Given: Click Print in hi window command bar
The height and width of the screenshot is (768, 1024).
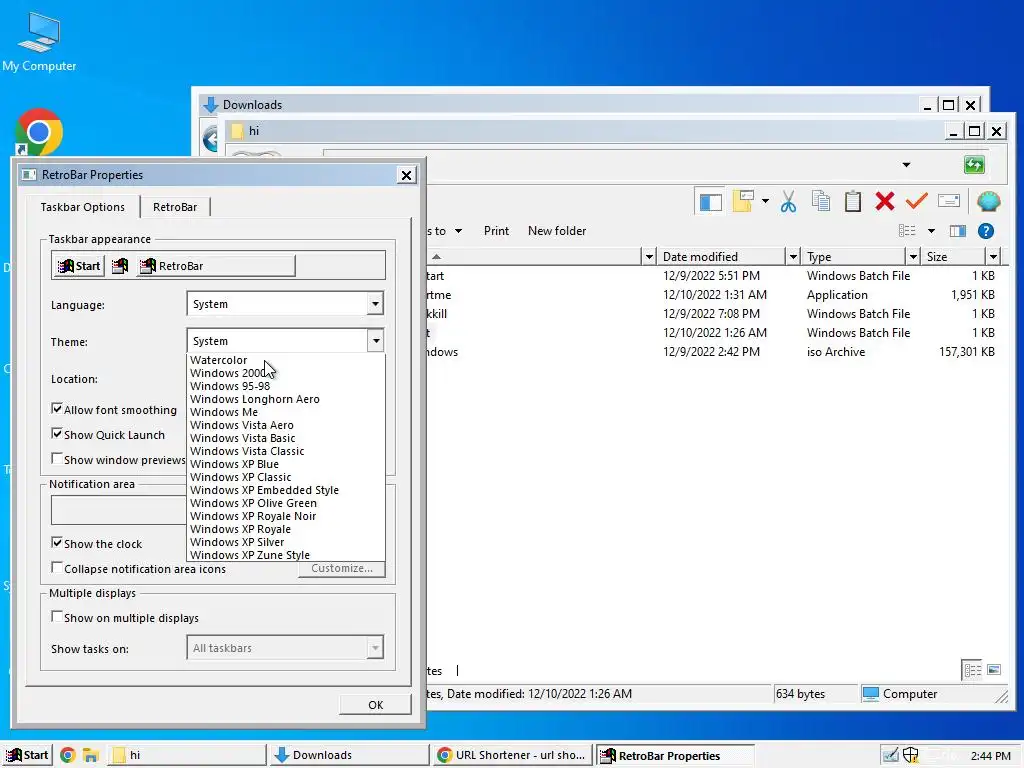Looking at the screenshot, I should pos(496,231).
